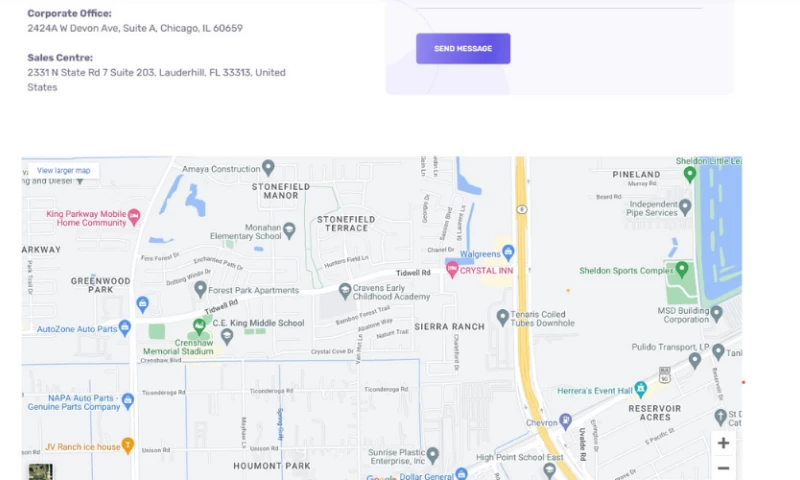800x480 pixels.
Task: Click the Amaya Construction location pin
Action: 268,167
